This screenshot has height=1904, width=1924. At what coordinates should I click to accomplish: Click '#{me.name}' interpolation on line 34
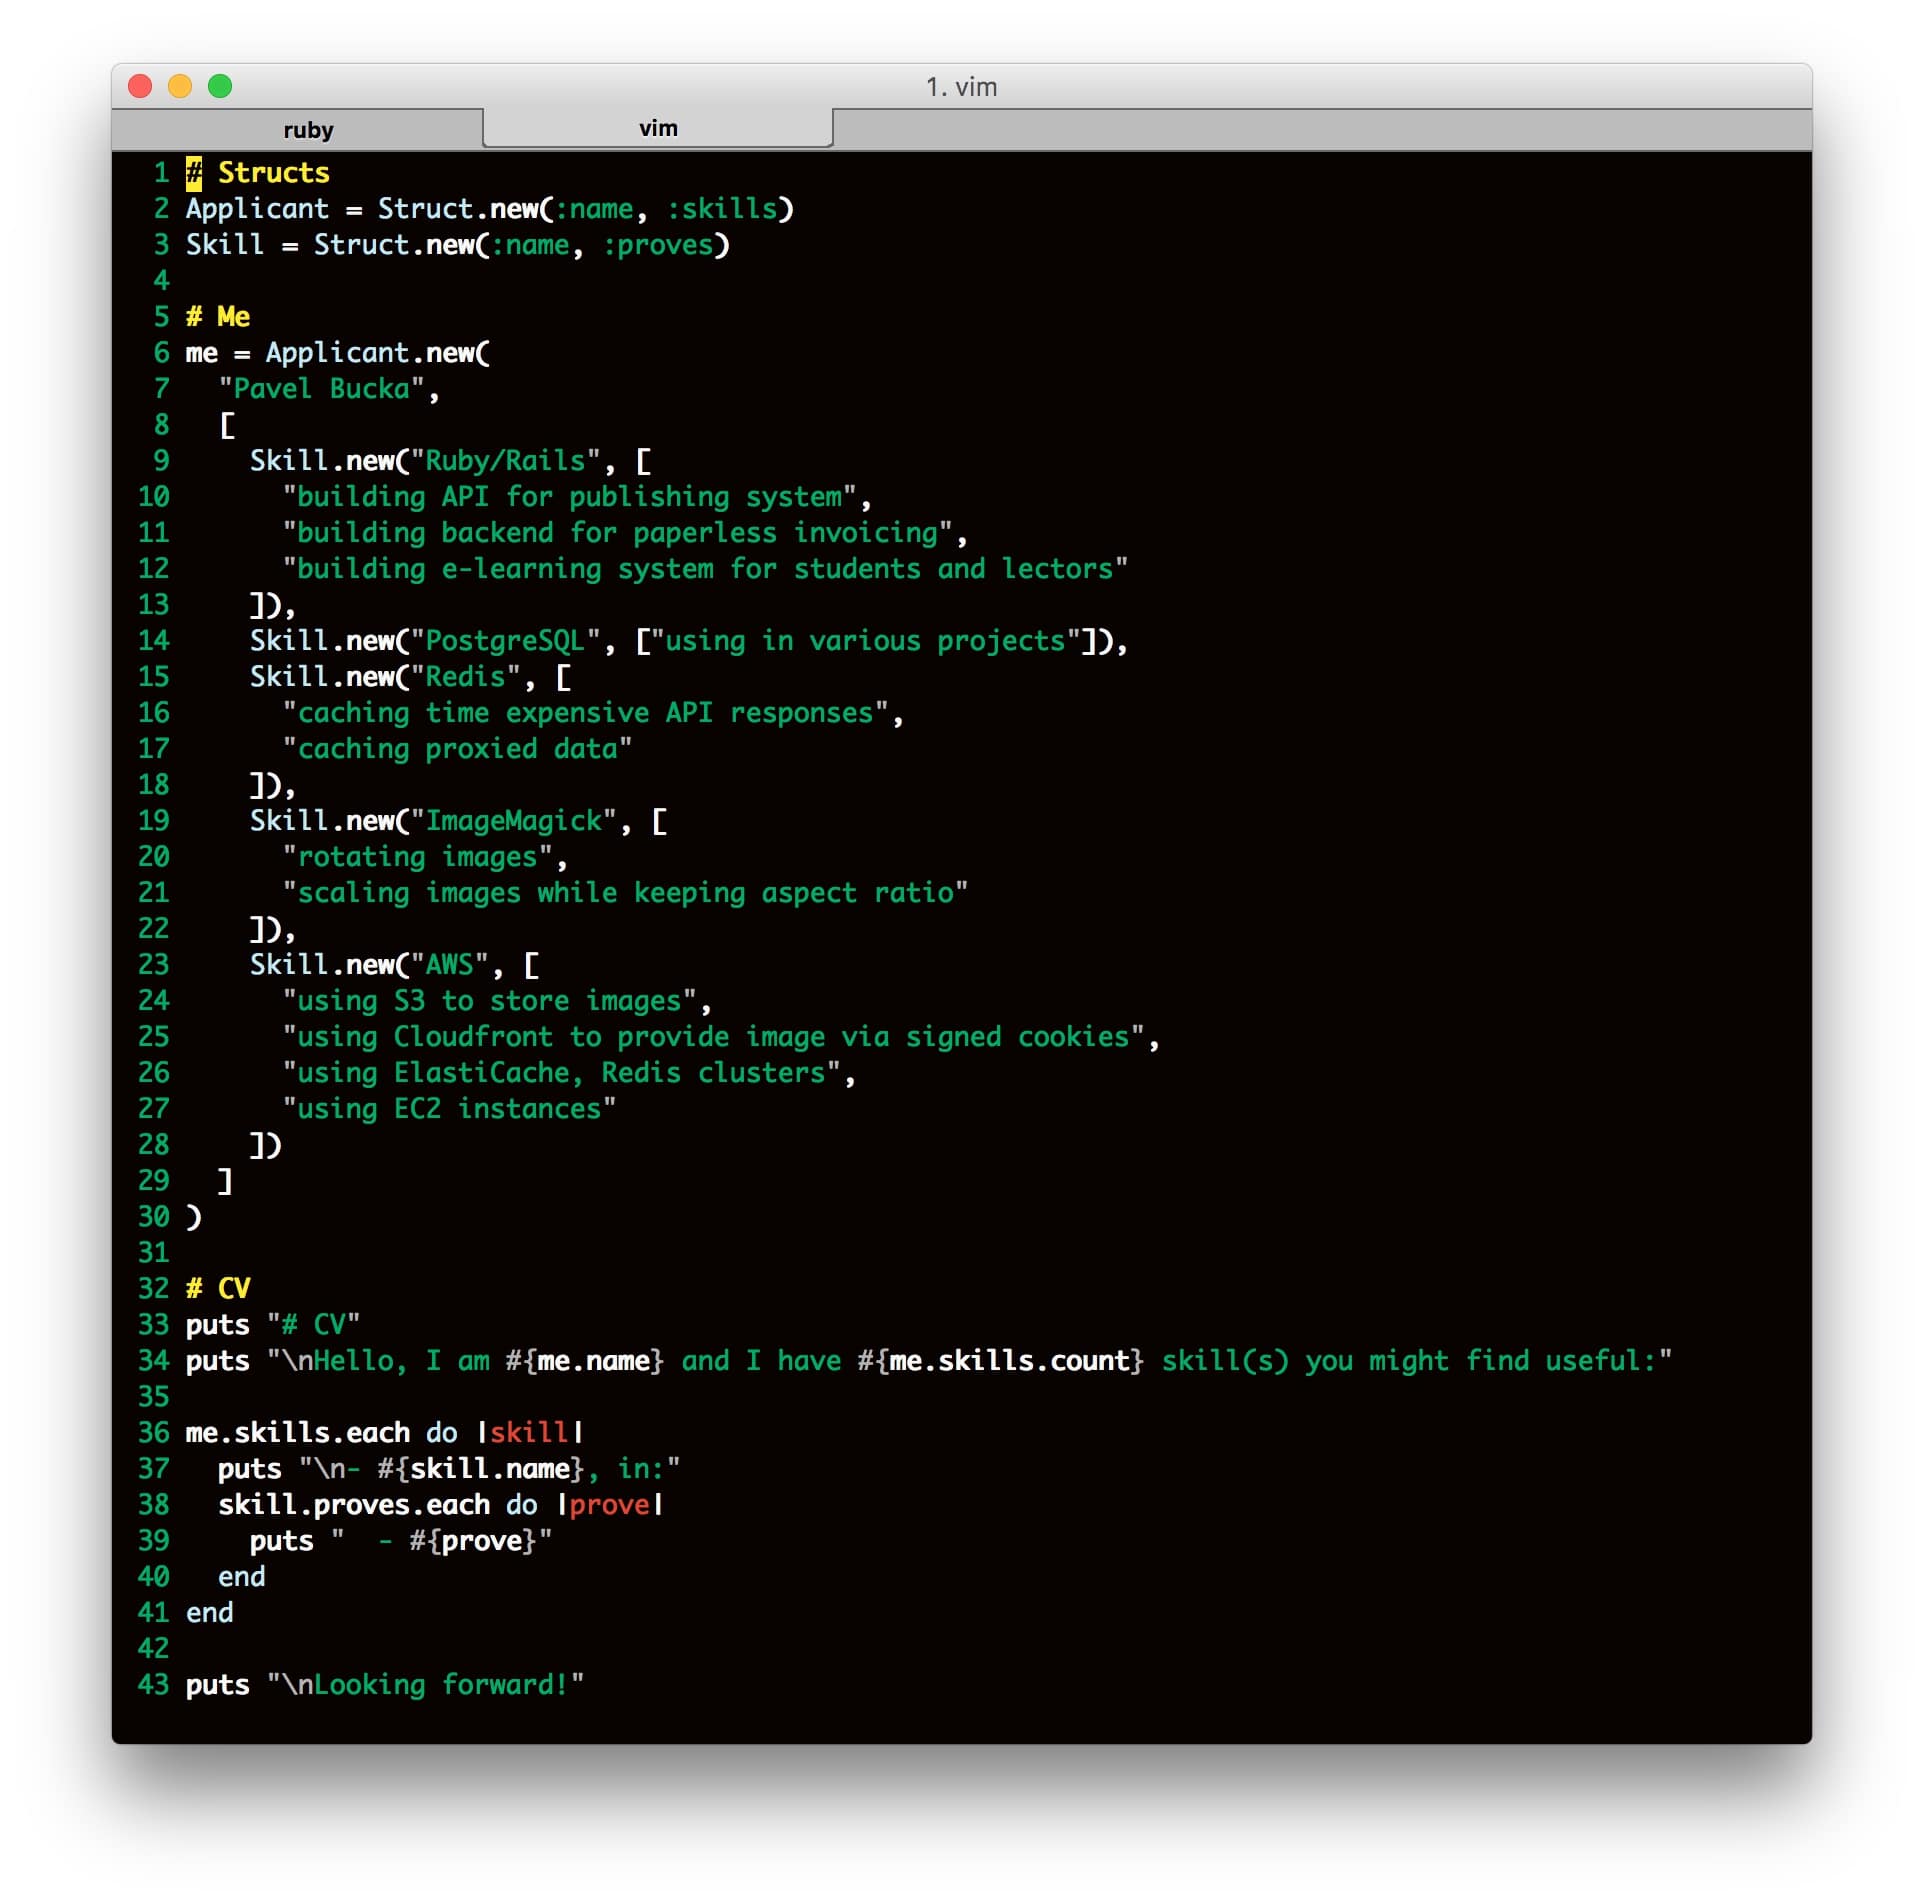(585, 1360)
